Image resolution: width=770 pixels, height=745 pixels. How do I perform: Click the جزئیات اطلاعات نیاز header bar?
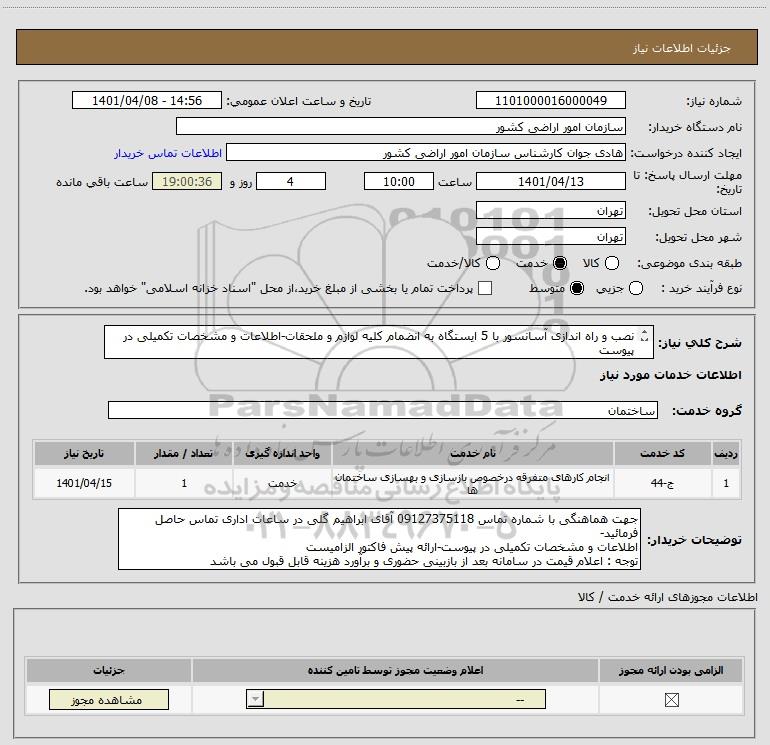coord(387,47)
